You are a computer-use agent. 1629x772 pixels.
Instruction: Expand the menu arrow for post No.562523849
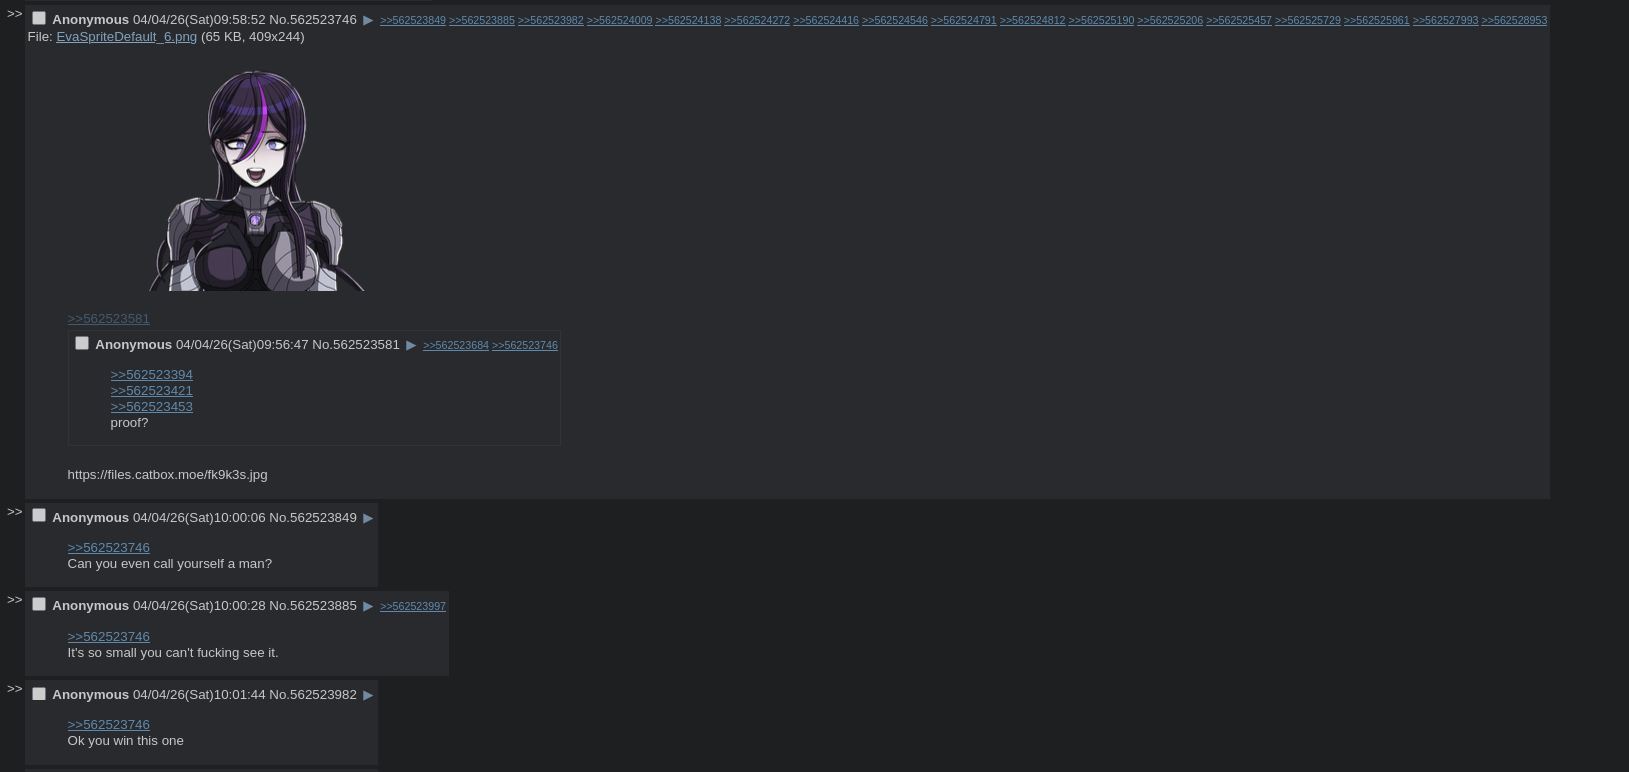[x=368, y=518]
